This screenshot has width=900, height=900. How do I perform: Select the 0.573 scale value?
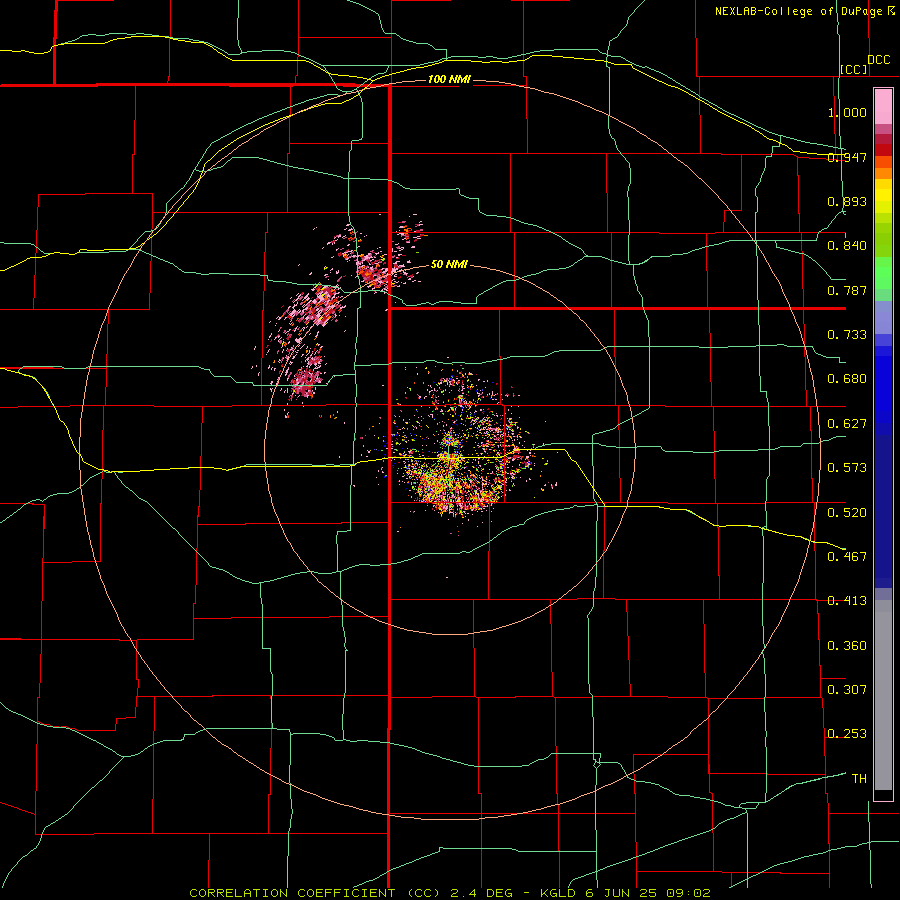pyautogui.click(x=847, y=468)
